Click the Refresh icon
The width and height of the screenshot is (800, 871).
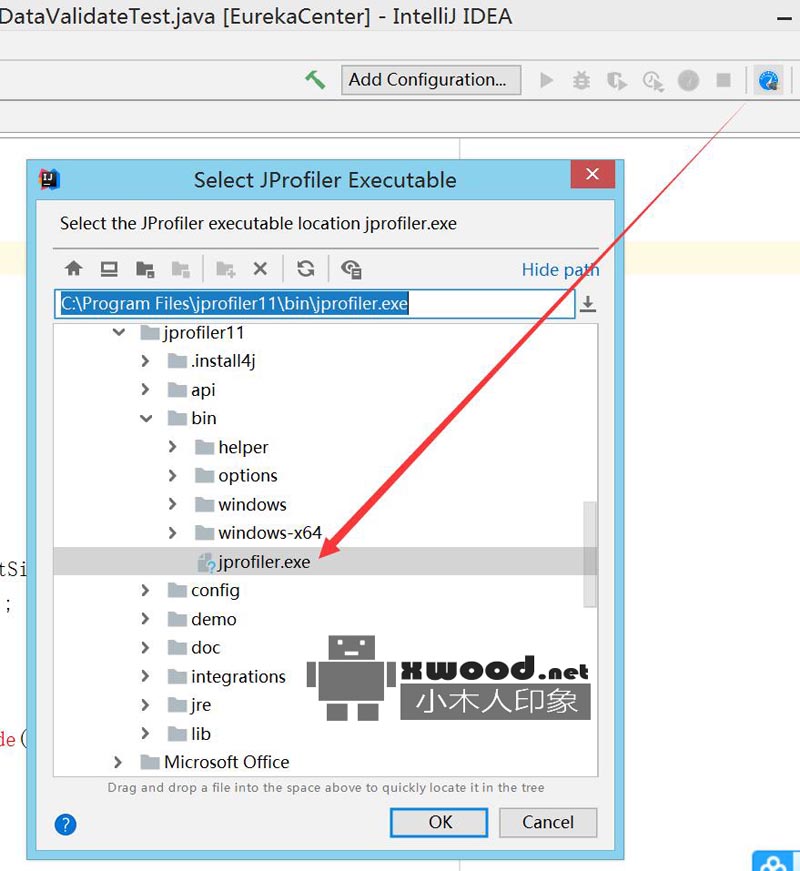[x=306, y=269]
